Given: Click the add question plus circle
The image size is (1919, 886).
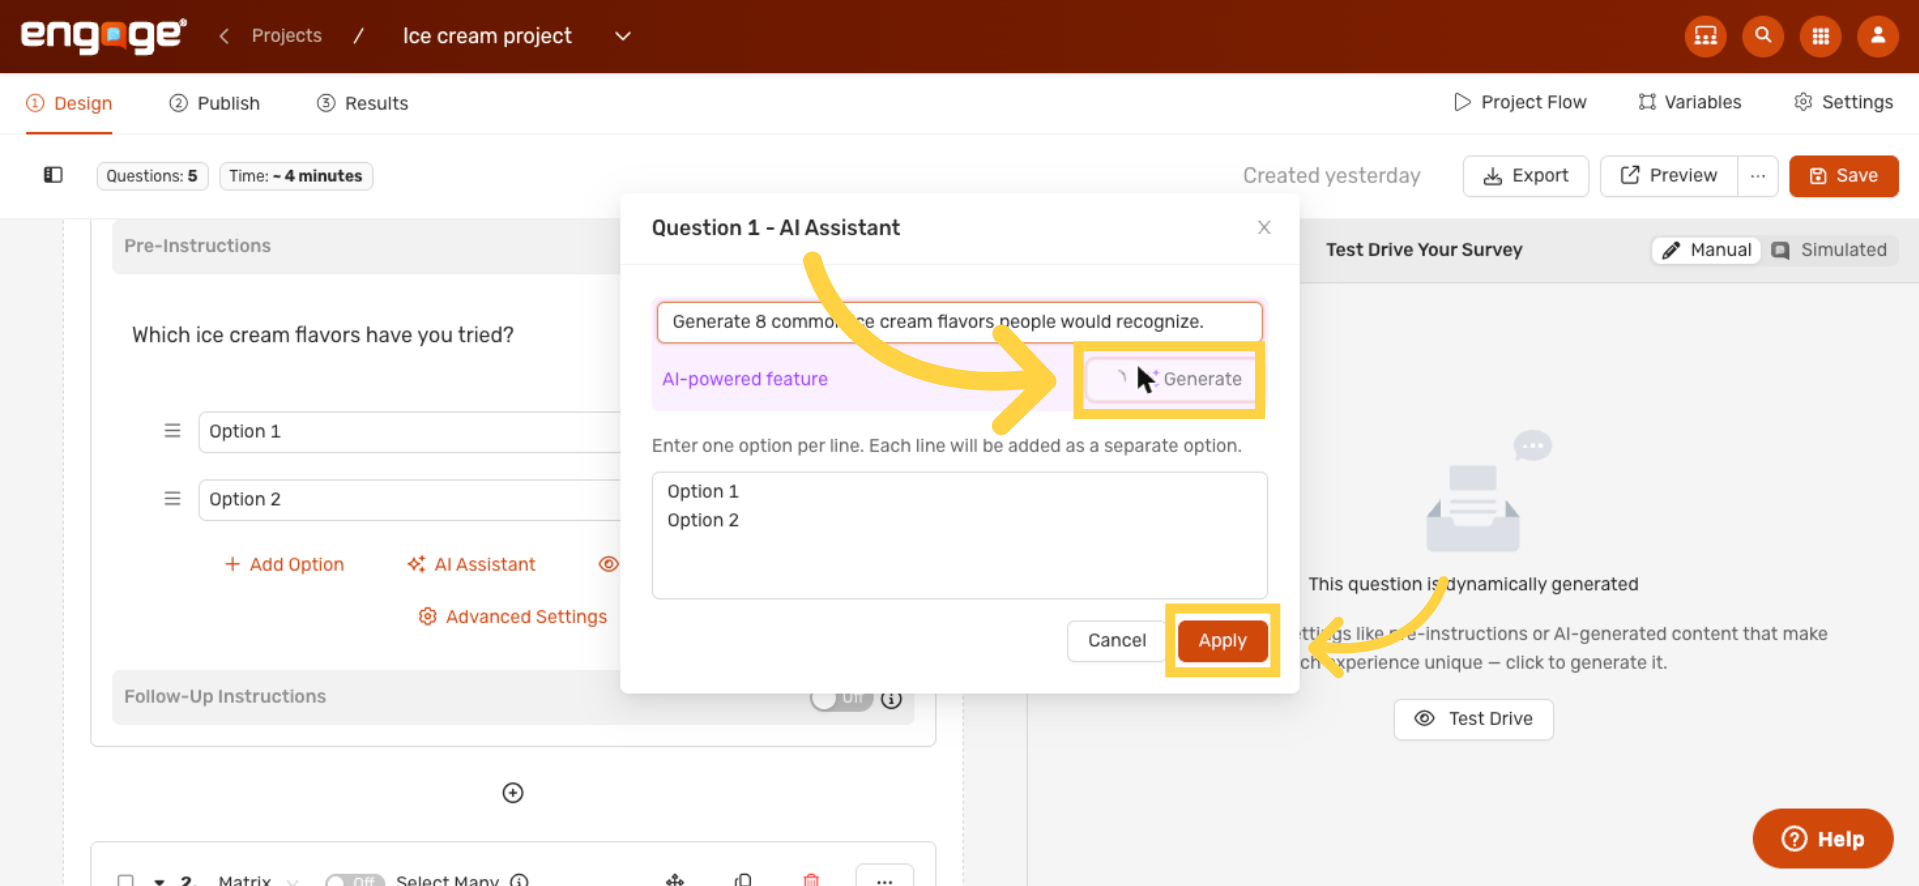Looking at the screenshot, I should (x=513, y=793).
